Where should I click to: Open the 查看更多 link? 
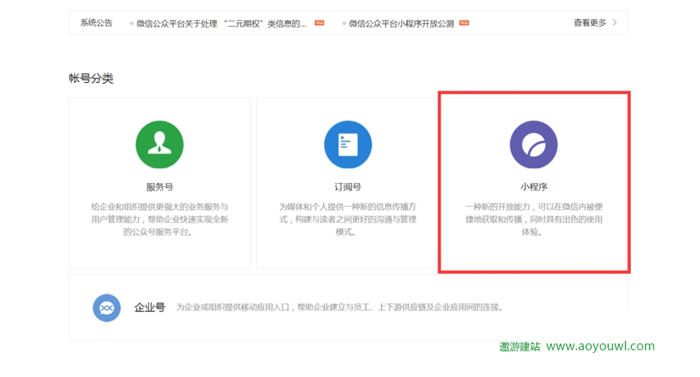(590, 23)
